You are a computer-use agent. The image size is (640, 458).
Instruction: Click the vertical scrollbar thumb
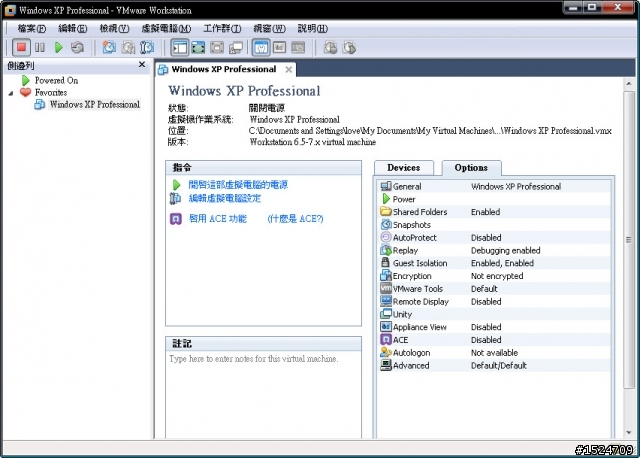click(x=629, y=240)
